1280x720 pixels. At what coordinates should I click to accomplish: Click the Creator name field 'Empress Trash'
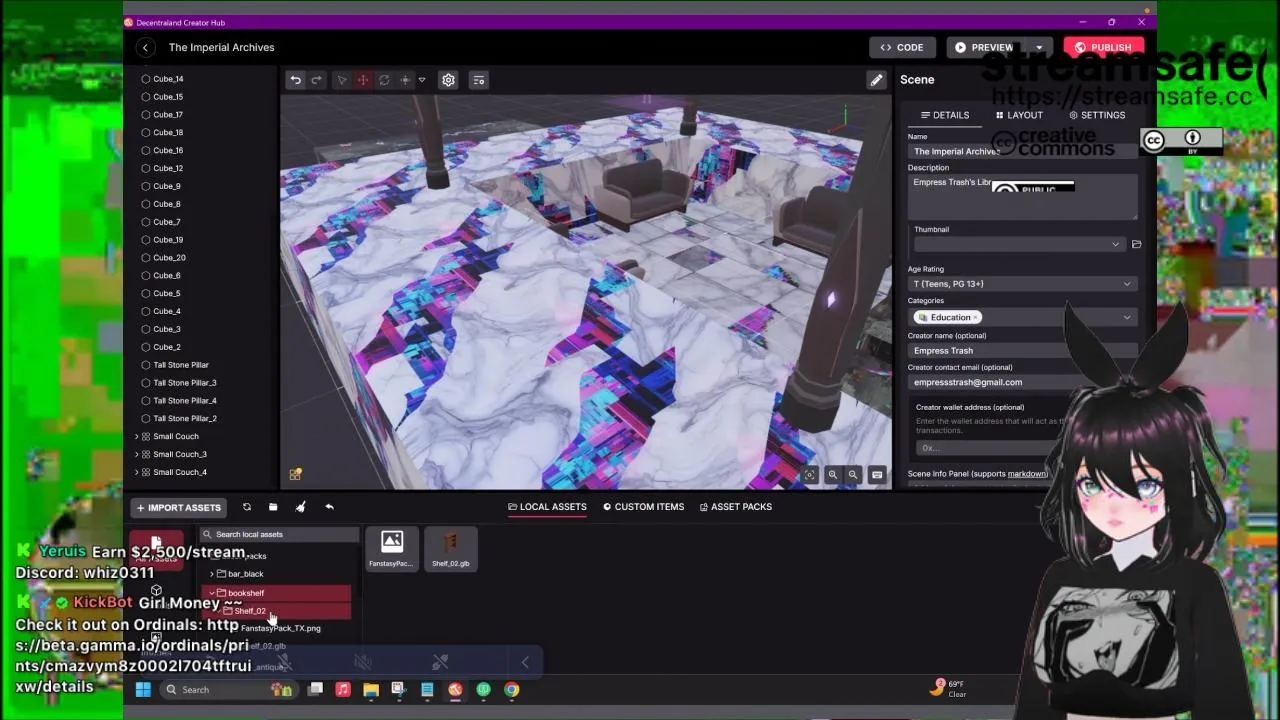coord(1022,351)
